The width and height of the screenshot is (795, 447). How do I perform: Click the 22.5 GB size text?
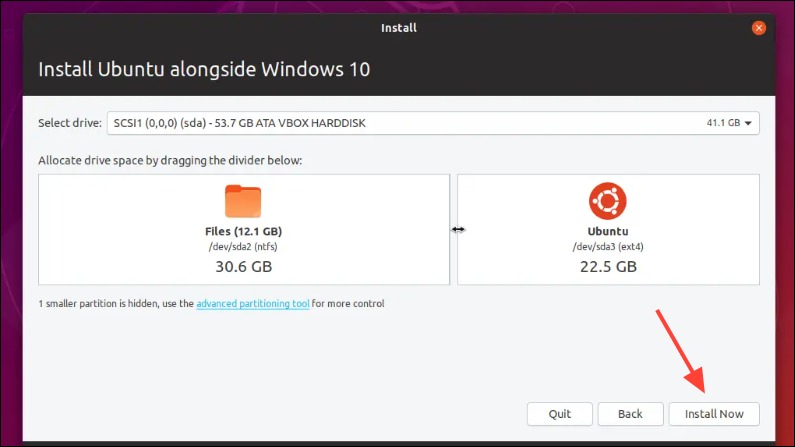(x=608, y=267)
